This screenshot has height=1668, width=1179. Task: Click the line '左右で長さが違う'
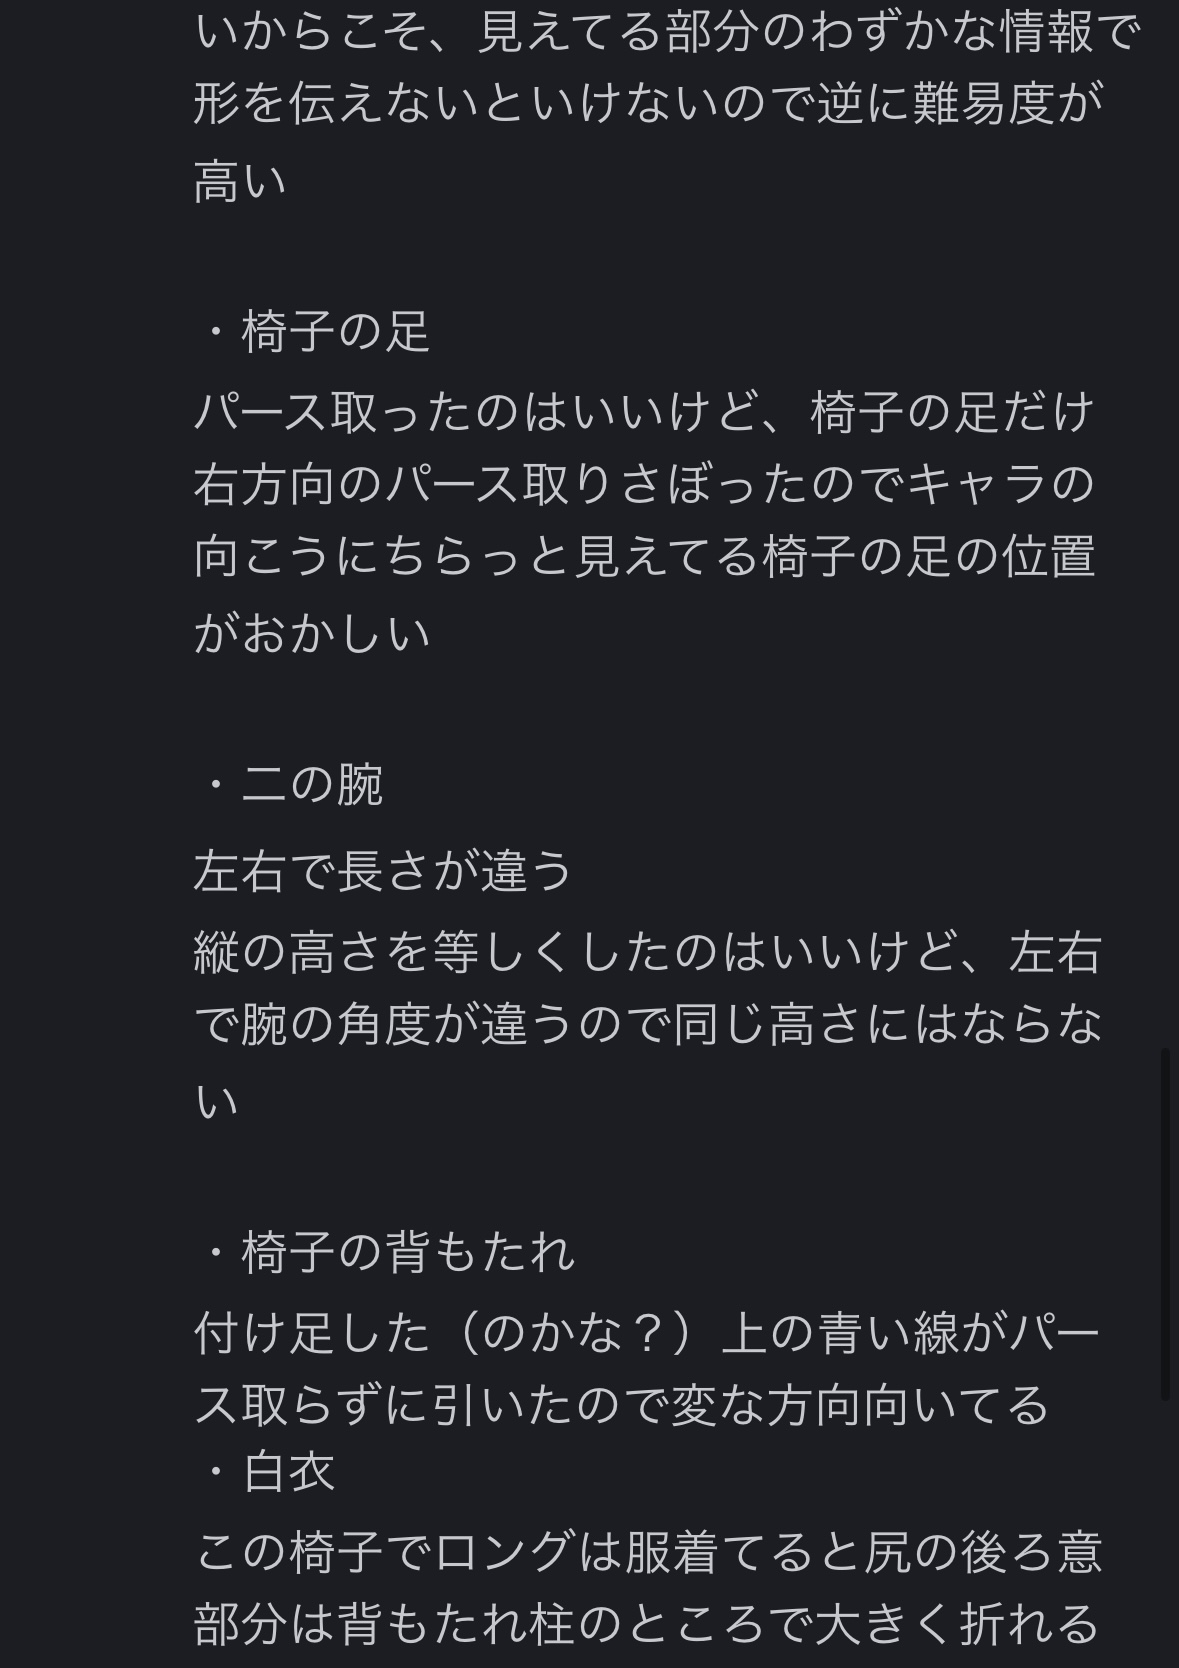tap(384, 870)
